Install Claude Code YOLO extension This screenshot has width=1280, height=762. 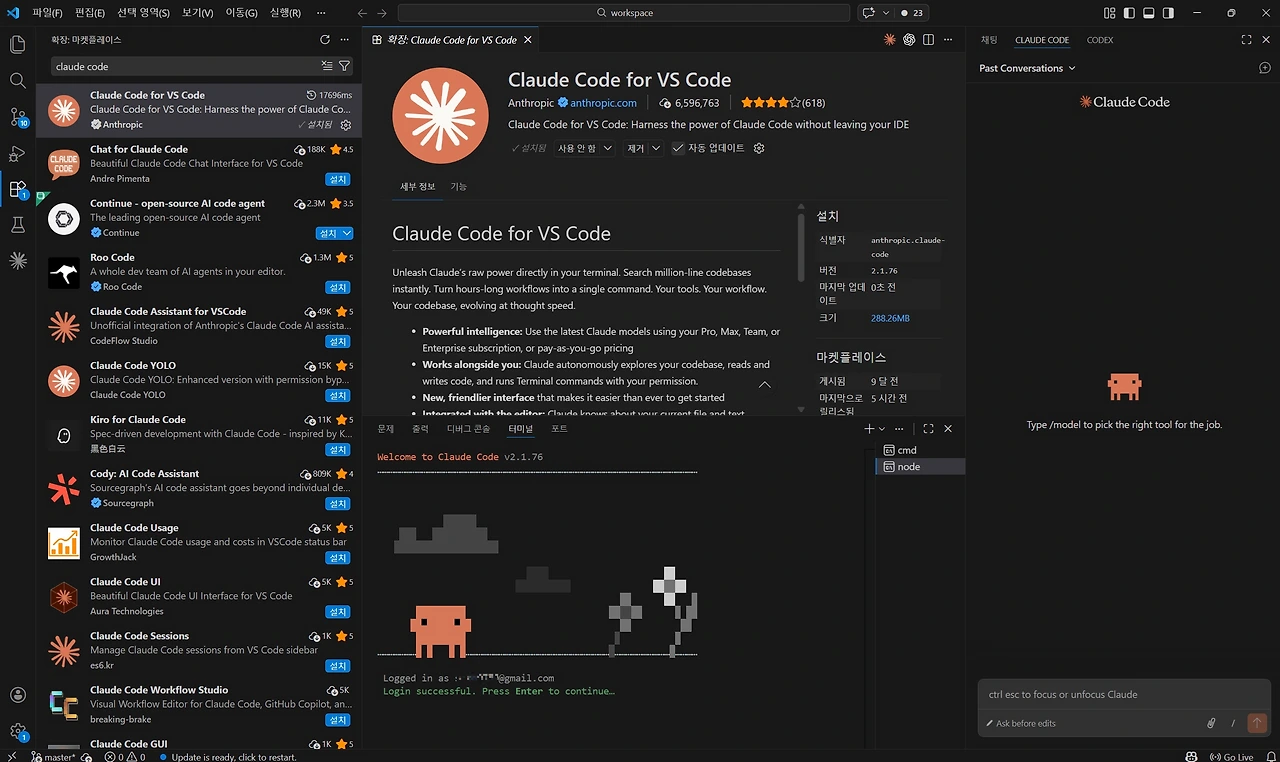pos(338,395)
